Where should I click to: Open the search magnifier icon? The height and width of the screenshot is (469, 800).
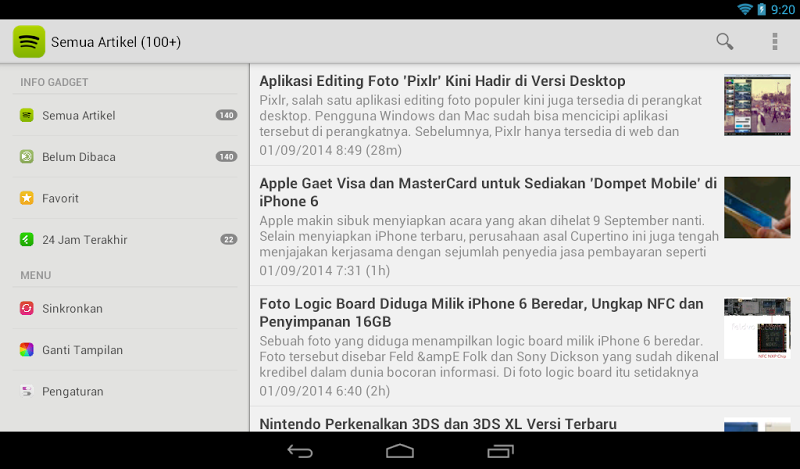724,41
